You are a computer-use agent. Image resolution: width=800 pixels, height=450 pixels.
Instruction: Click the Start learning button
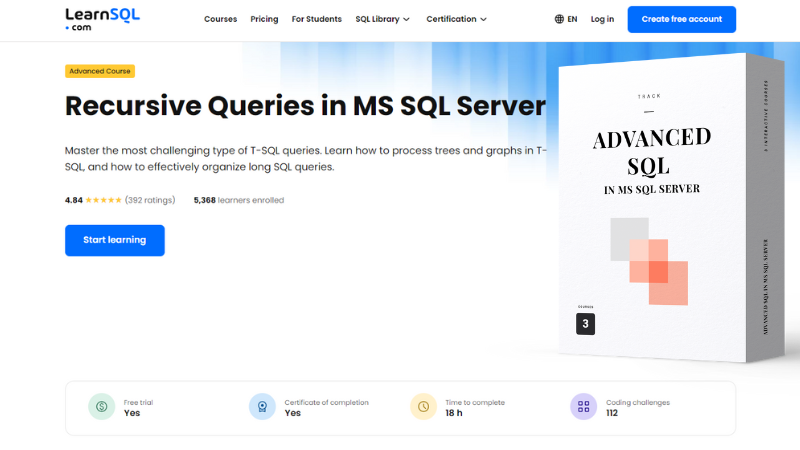(x=115, y=240)
